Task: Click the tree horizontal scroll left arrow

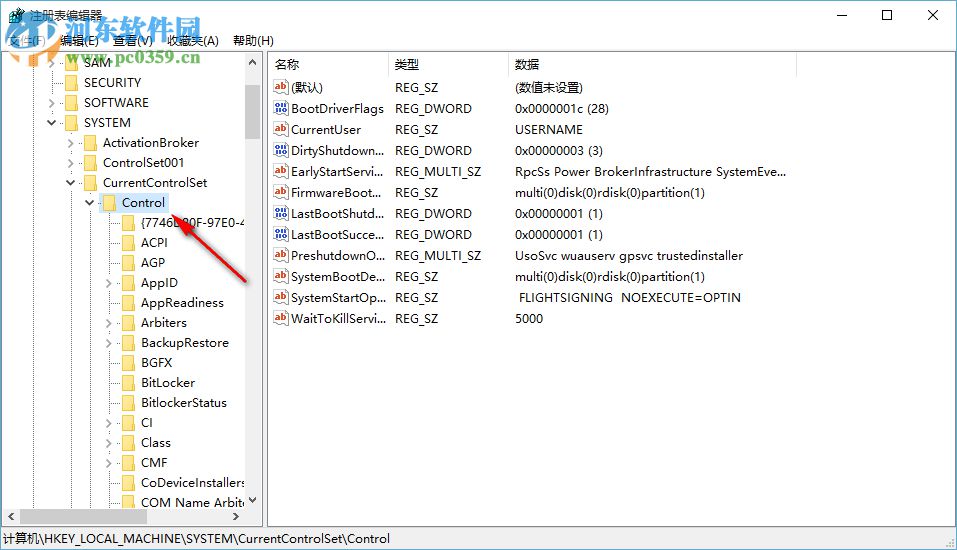Action: click(x=11, y=516)
